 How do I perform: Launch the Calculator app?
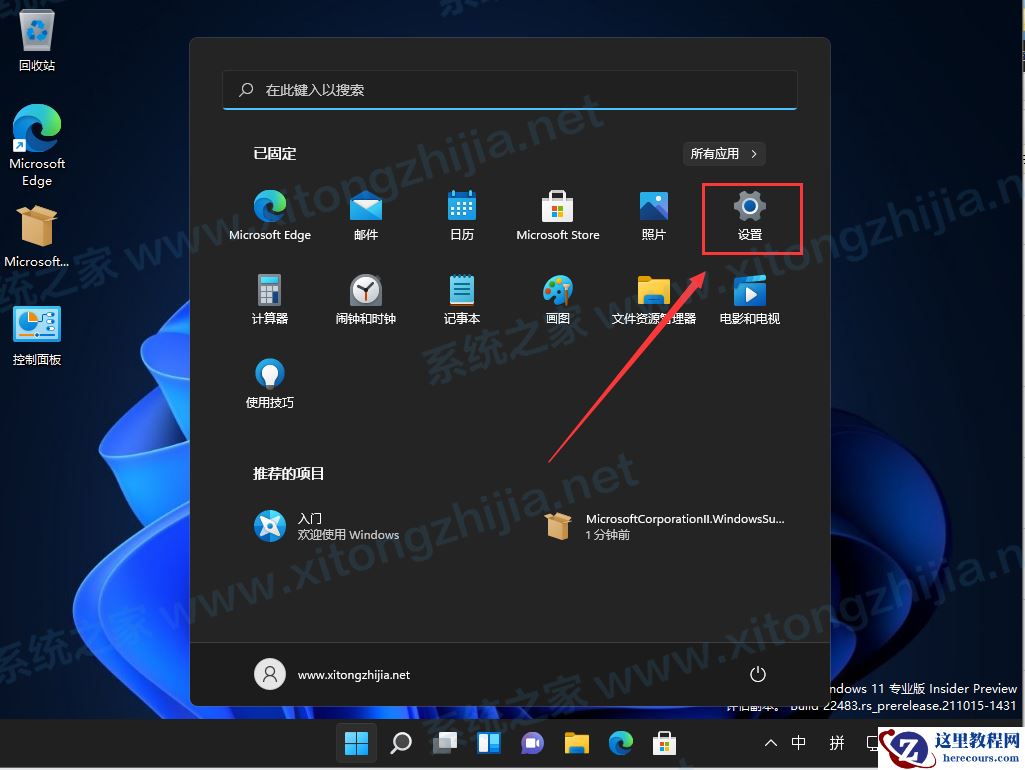269,296
